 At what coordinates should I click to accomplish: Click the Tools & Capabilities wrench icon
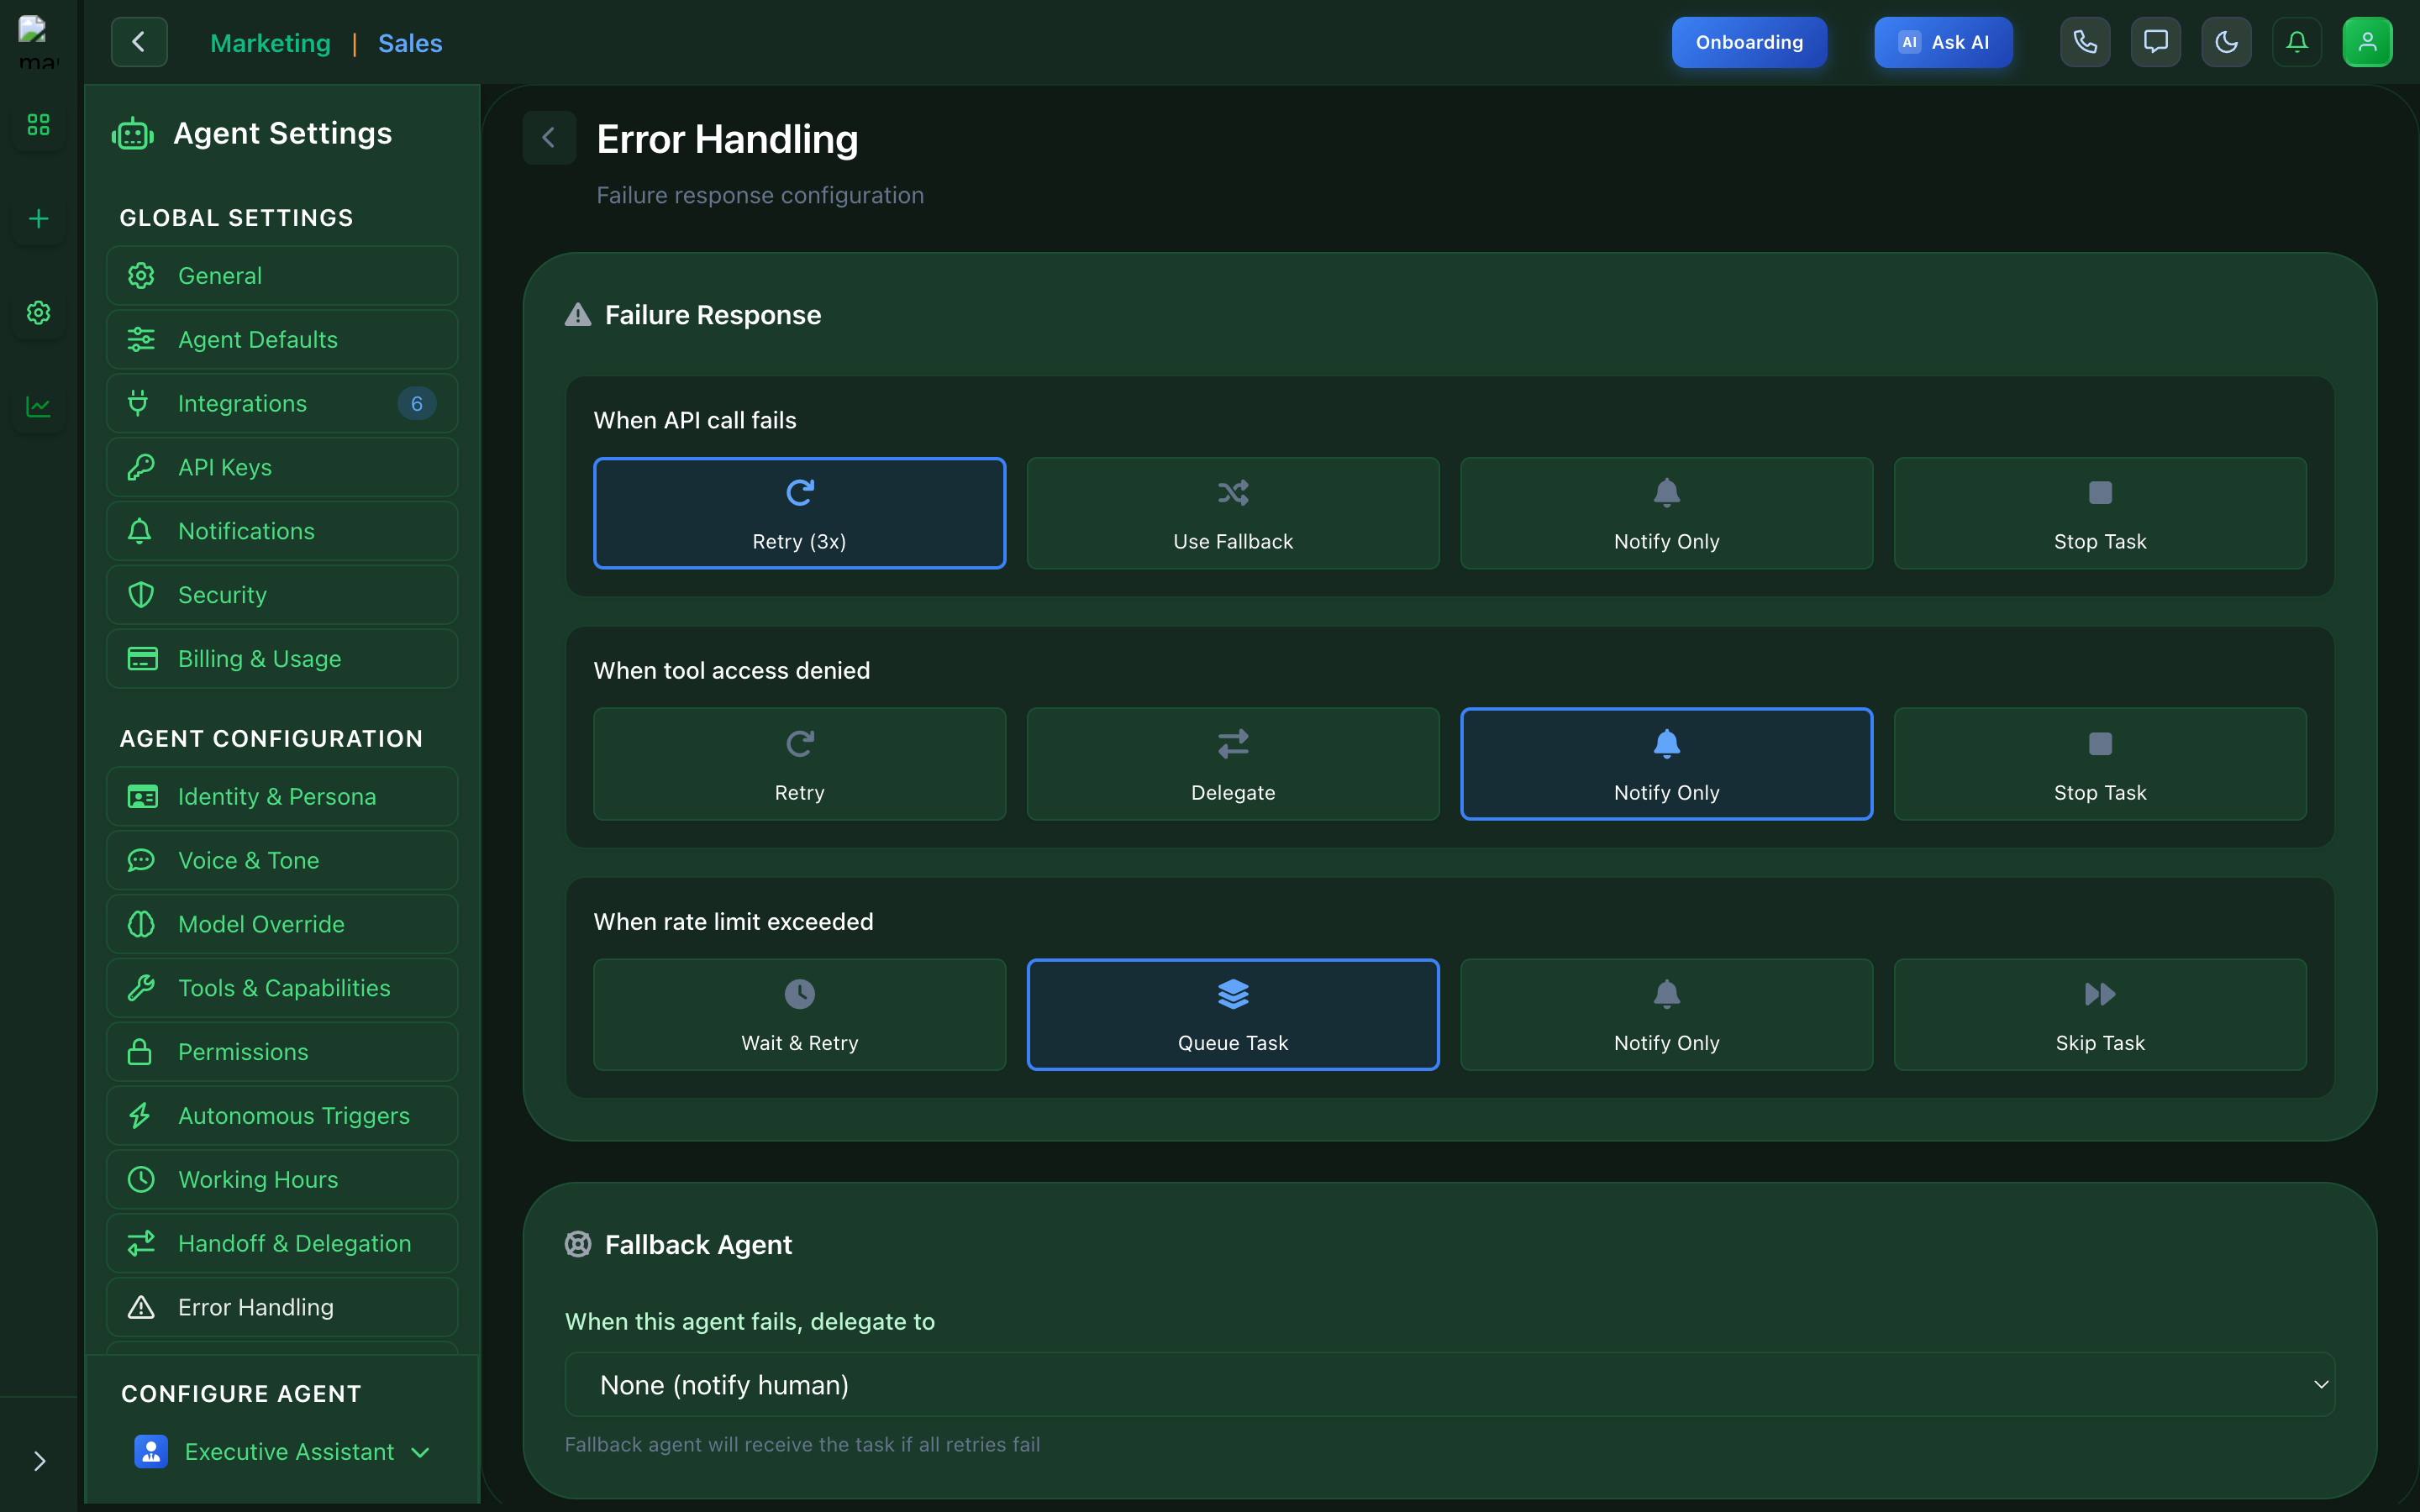click(x=141, y=988)
